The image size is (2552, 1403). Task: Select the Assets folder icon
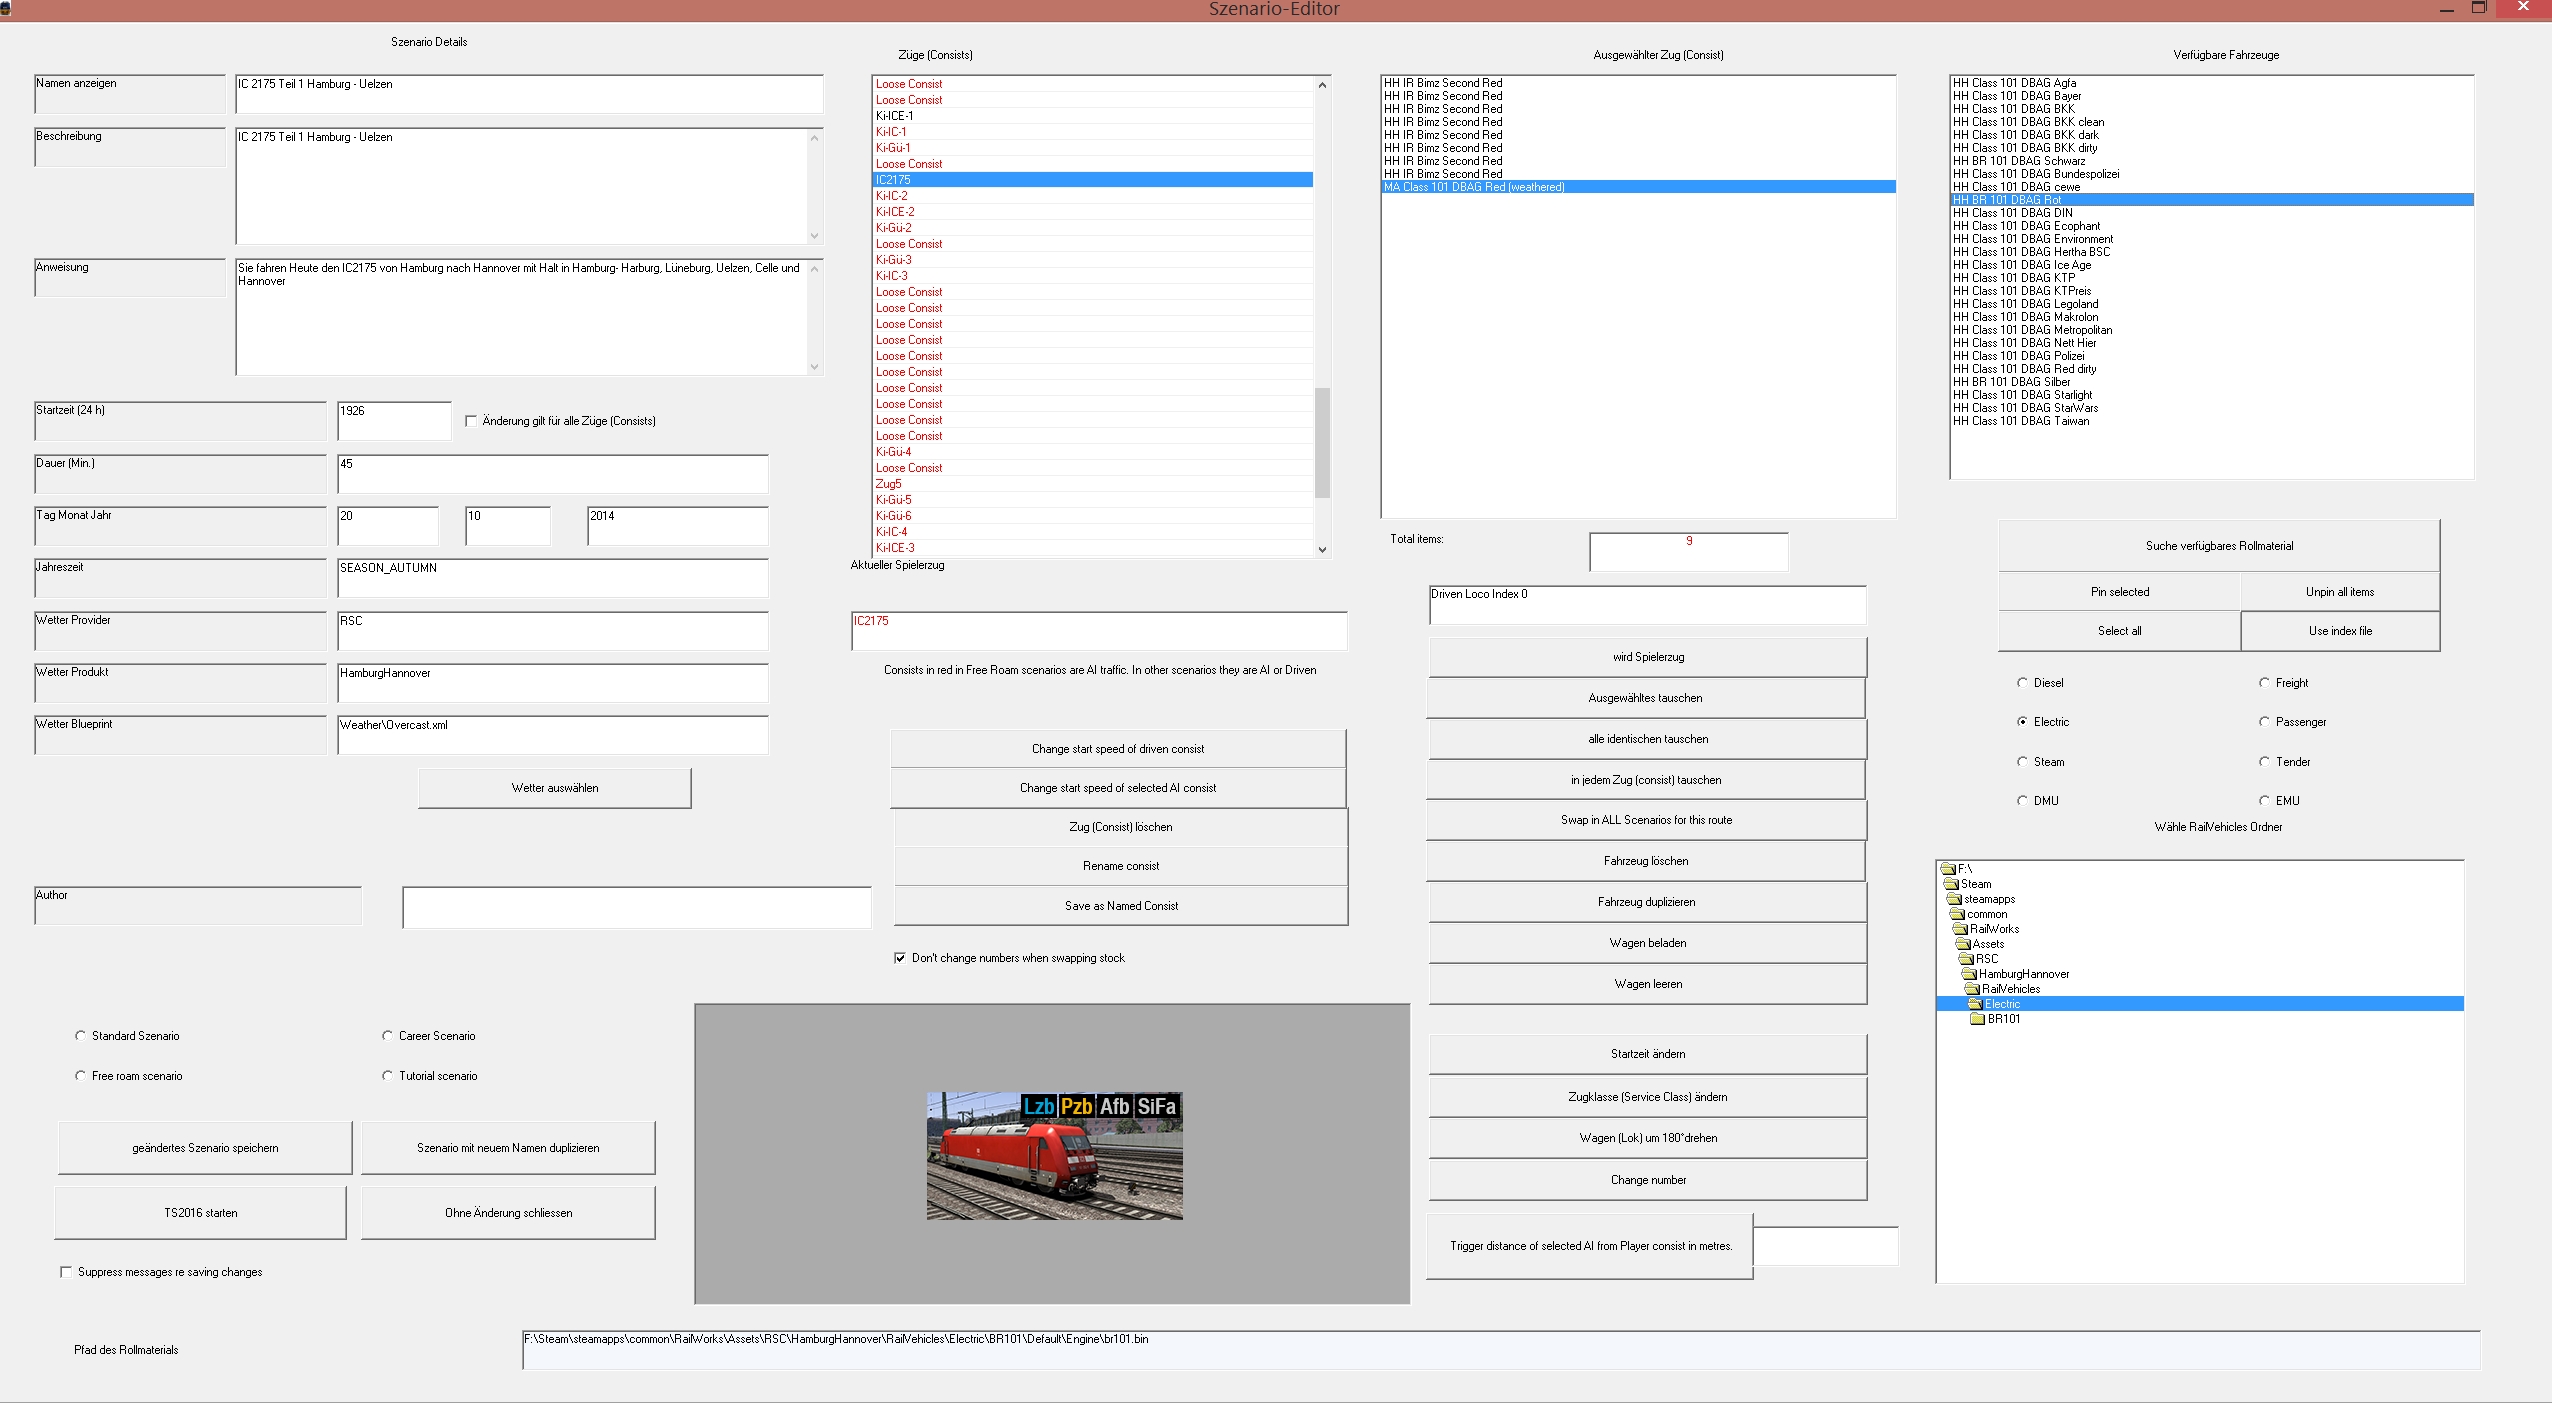[x=1963, y=944]
